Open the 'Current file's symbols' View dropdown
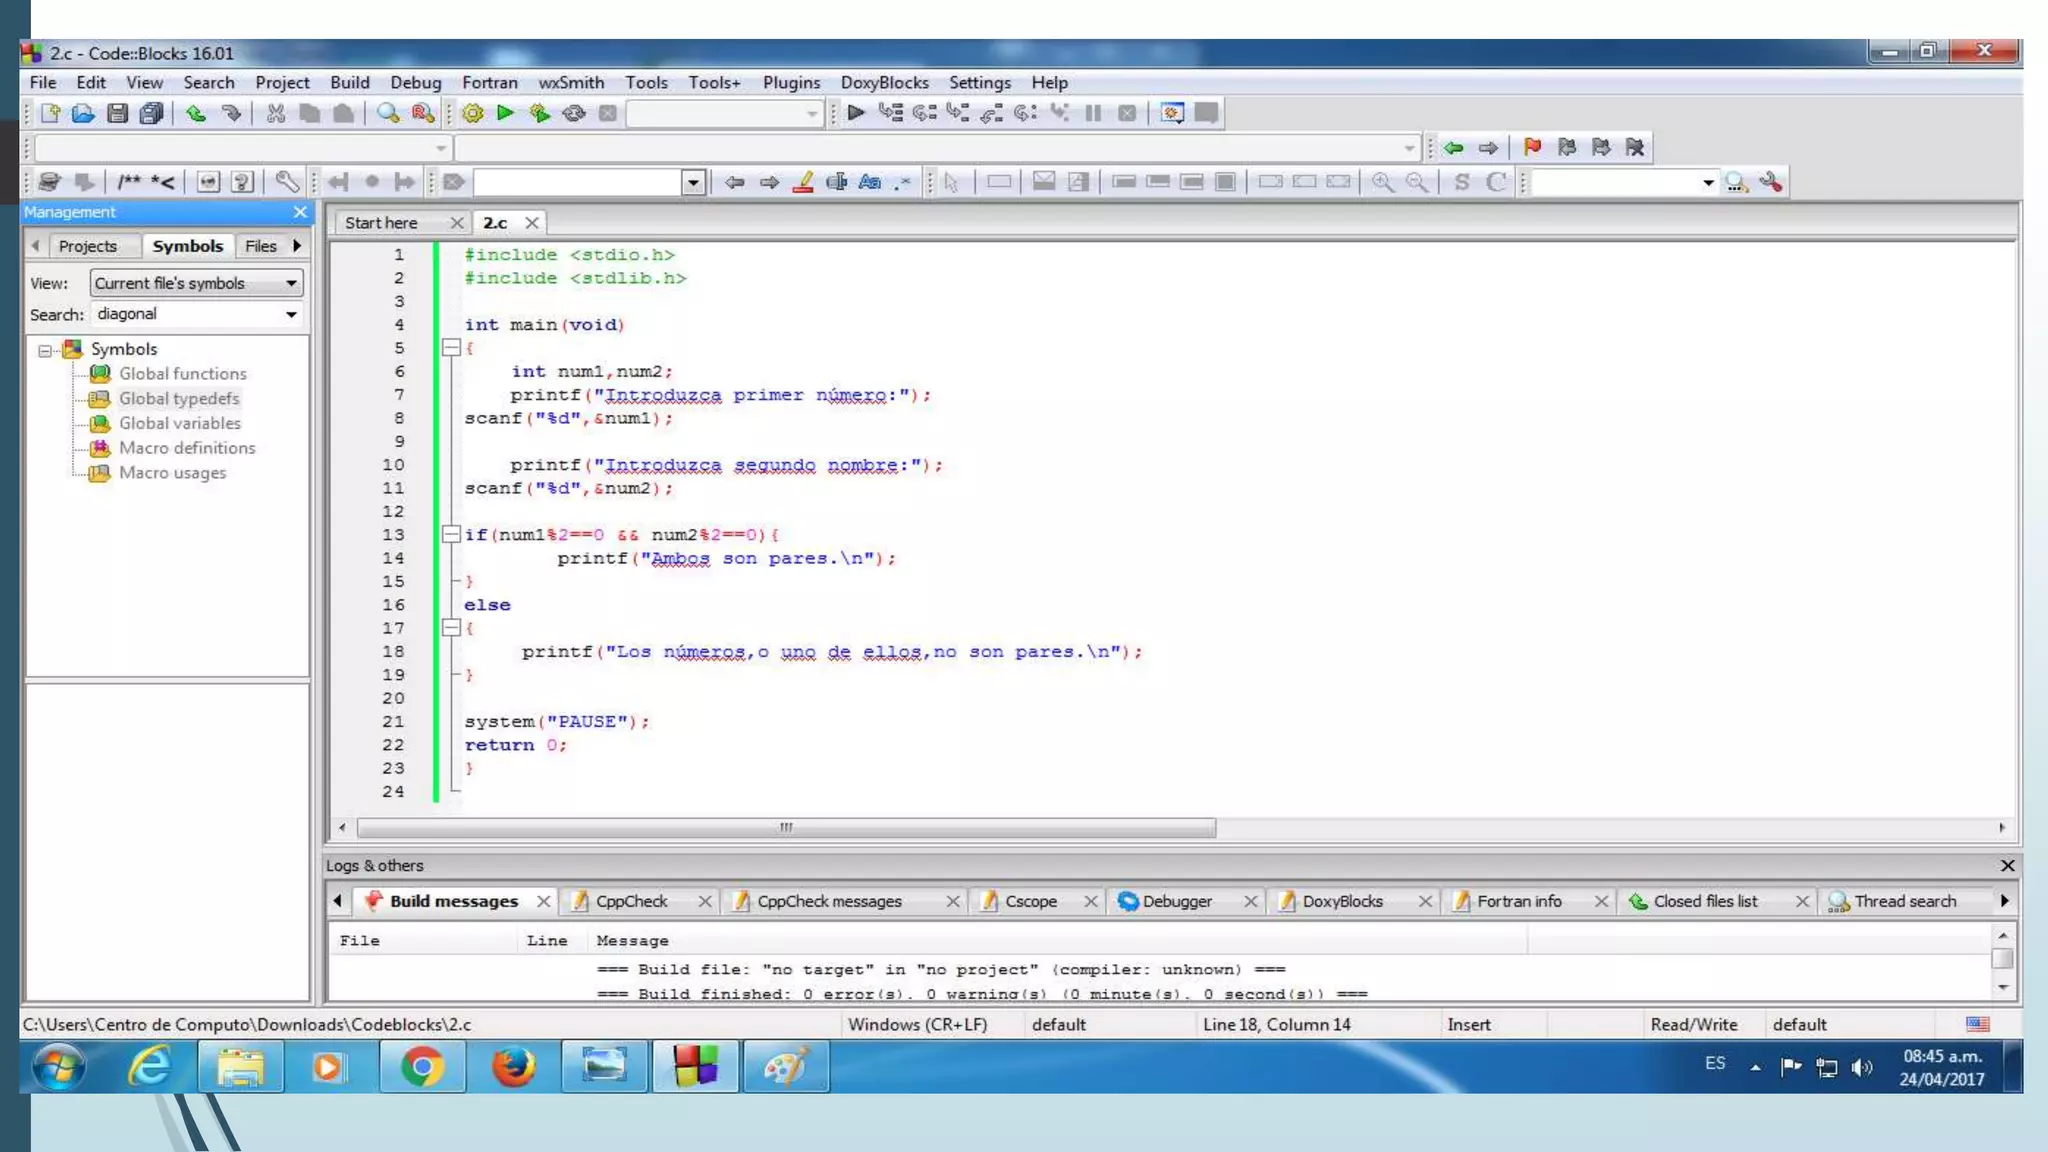The height and width of the screenshot is (1152, 2048). pyautogui.click(x=196, y=283)
